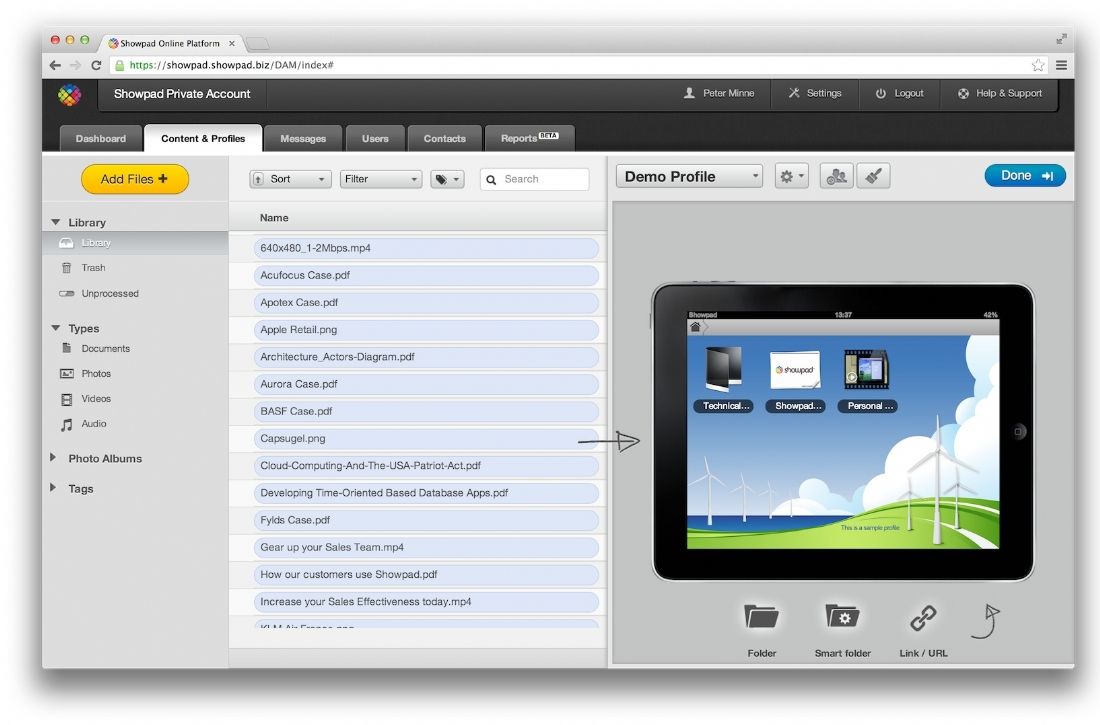Open the Sort dropdown
Screen dimensions: 1100x725
pyautogui.click(x=290, y=179)
